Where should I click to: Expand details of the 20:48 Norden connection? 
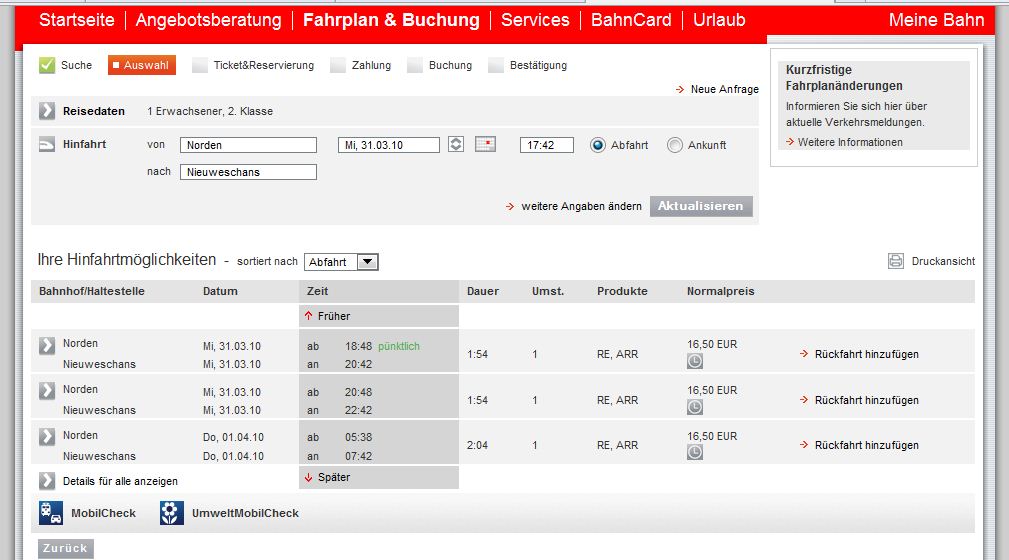click(x=47, y=391)
